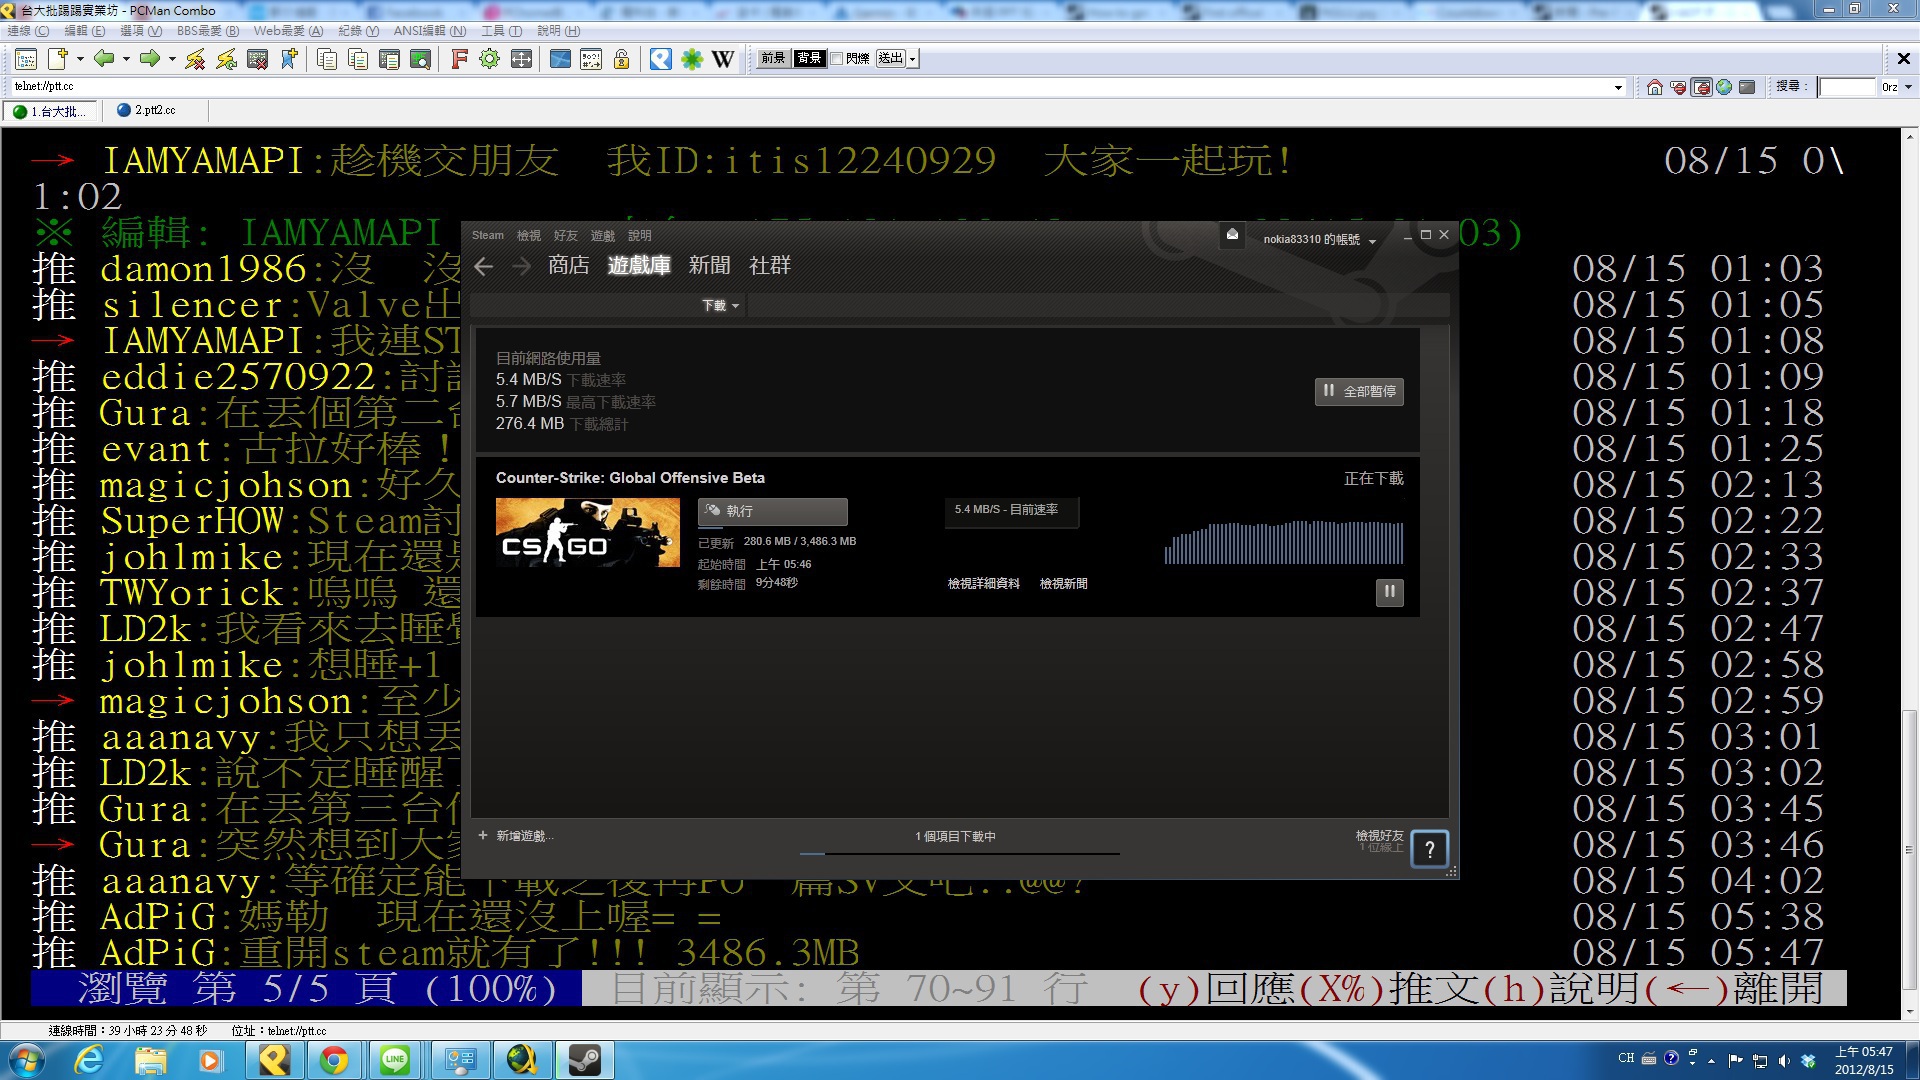
Task: Click the 全部暫停 pause all button
Action: click(1359, 391)
